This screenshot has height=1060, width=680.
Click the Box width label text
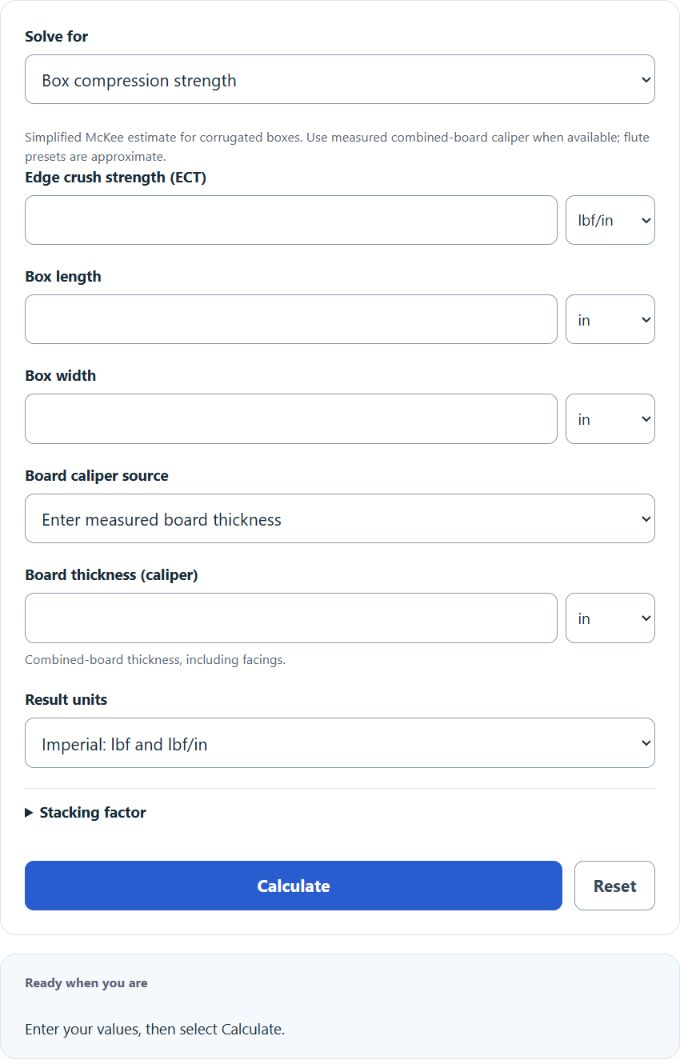click(x=60, y=376)
